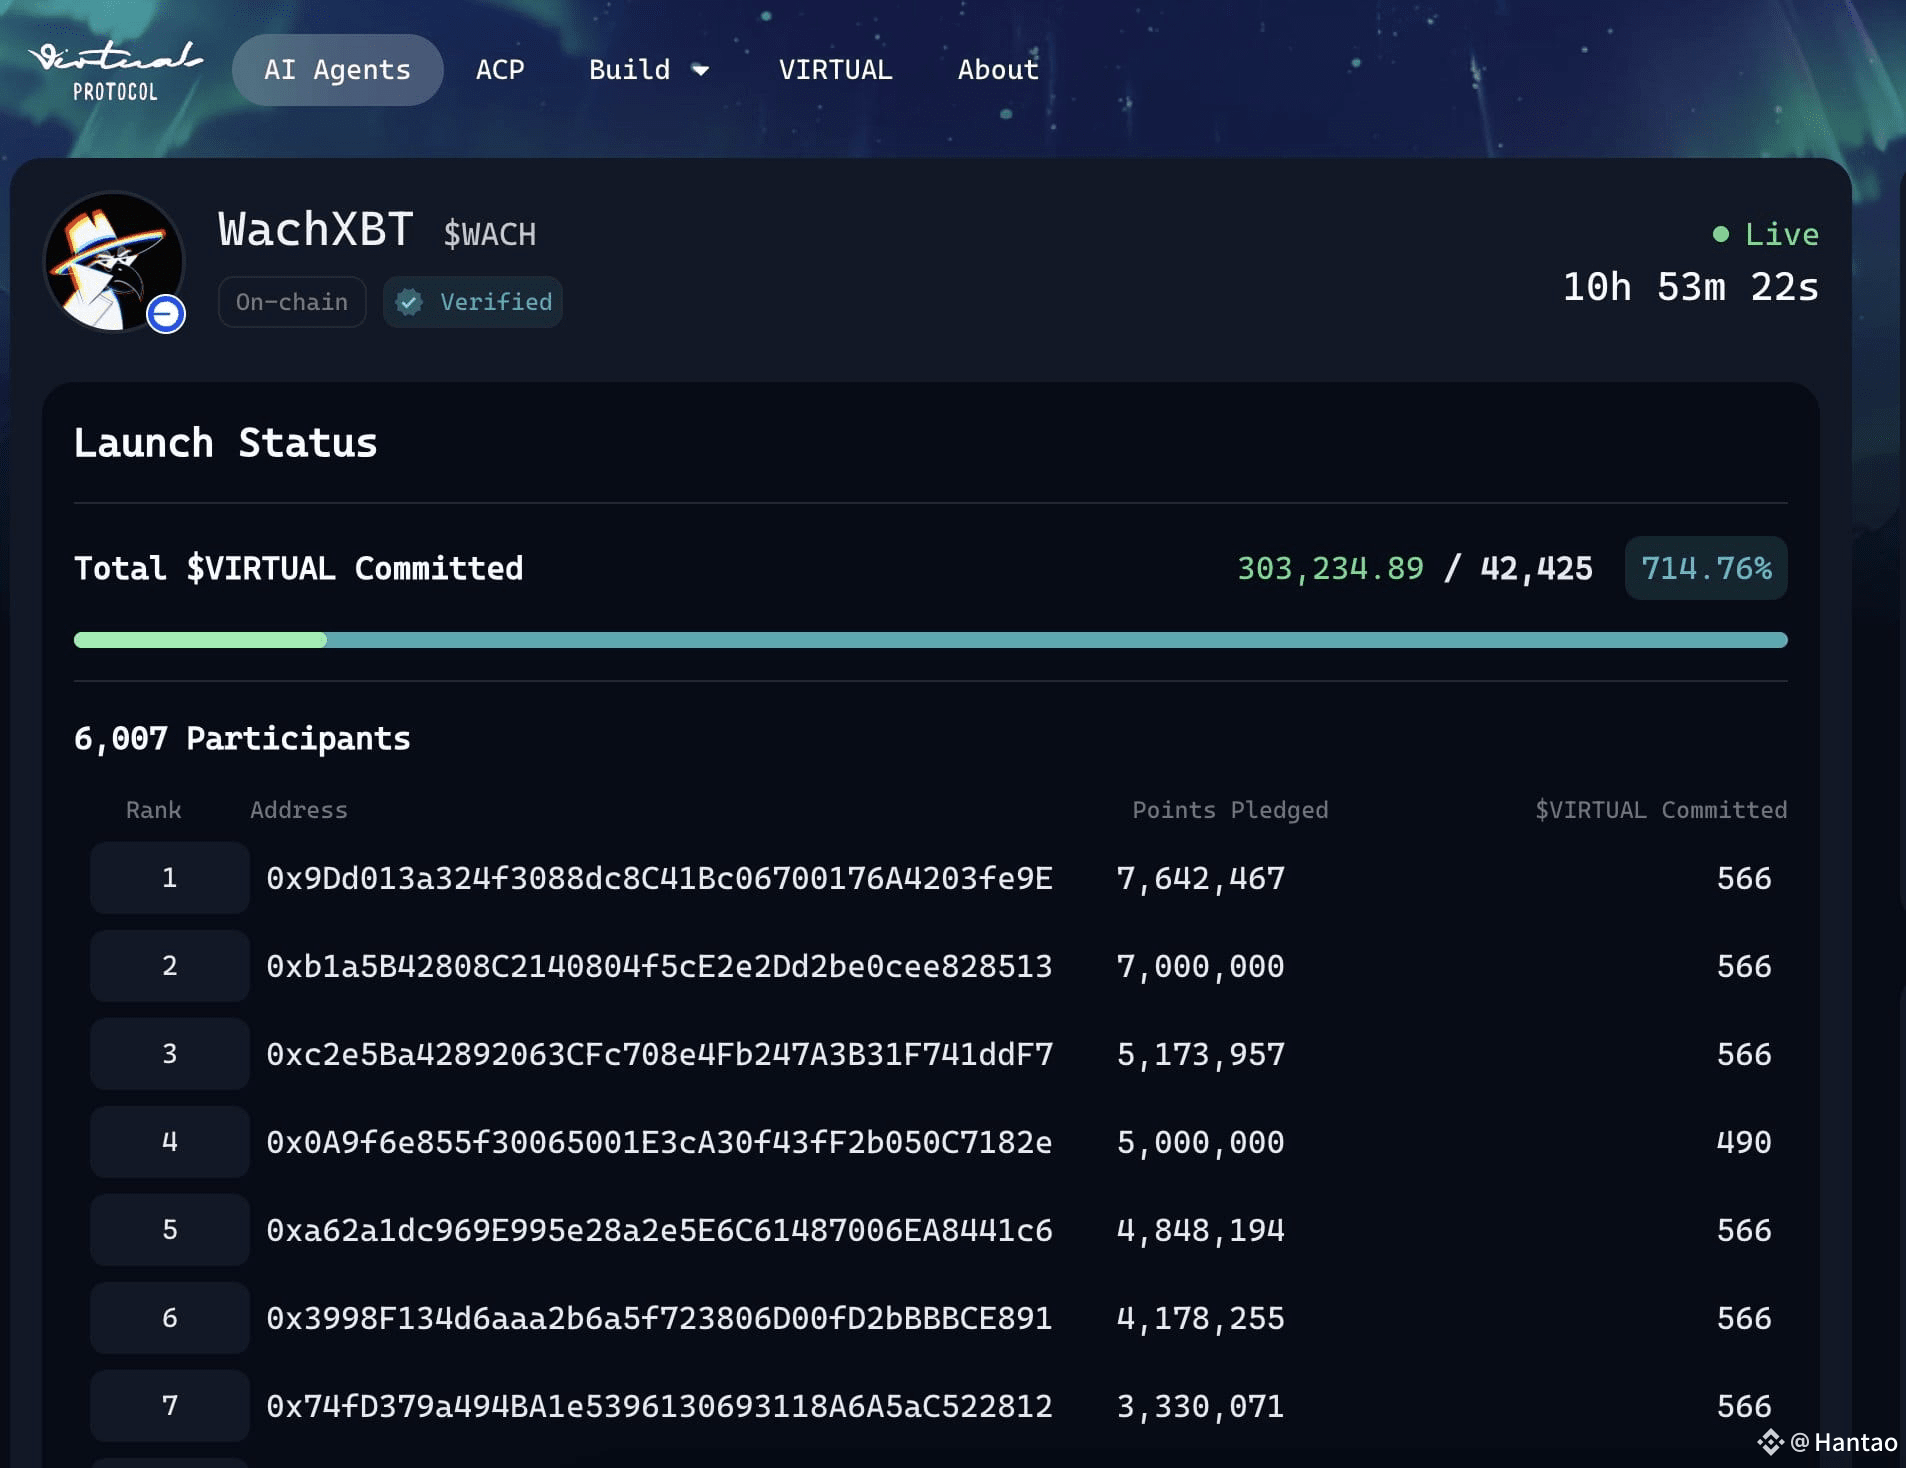
Task: Open the AI Agents tab
Action: [x=337, y=70]
